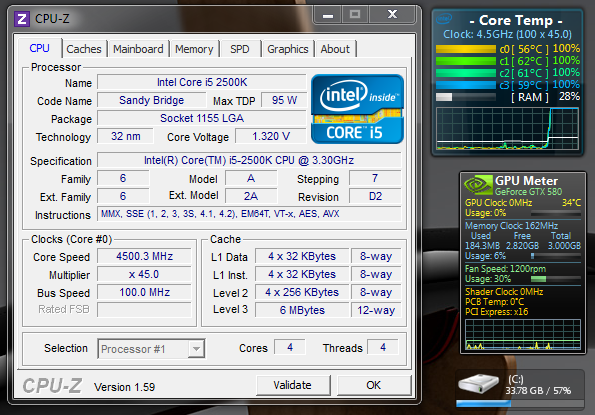Switch to the CPU tab
The height and width of the screenshot is (415, 595).
[39, 48]
